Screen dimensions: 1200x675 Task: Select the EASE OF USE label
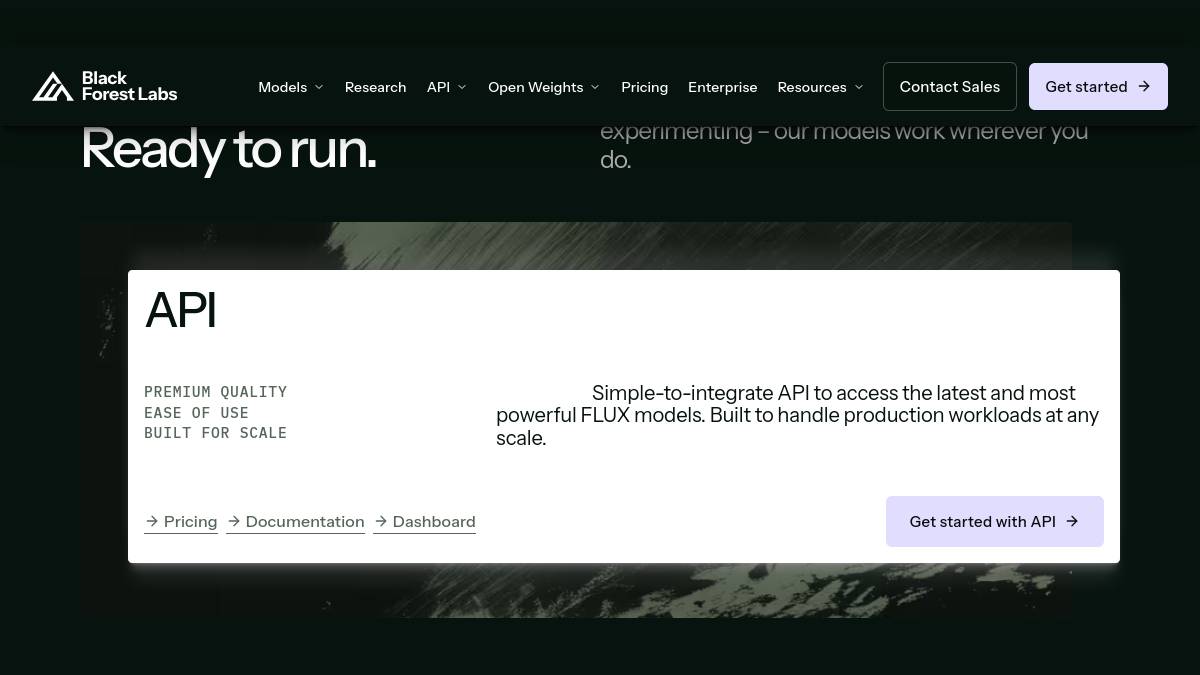pyautogui.click(x=196, y=412)
